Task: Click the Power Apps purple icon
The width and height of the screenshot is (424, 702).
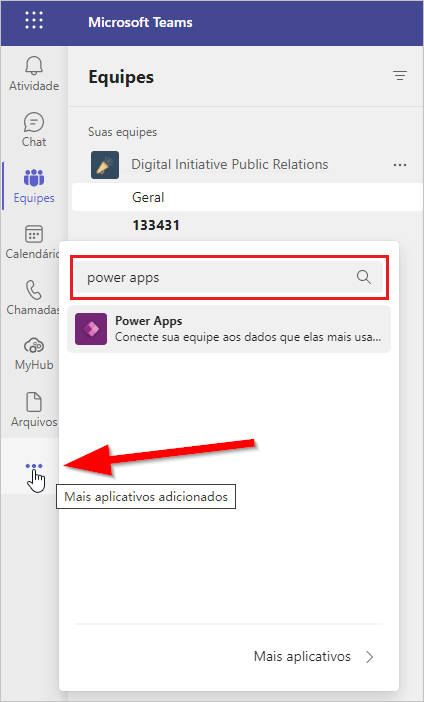Action: pos(91,329)
